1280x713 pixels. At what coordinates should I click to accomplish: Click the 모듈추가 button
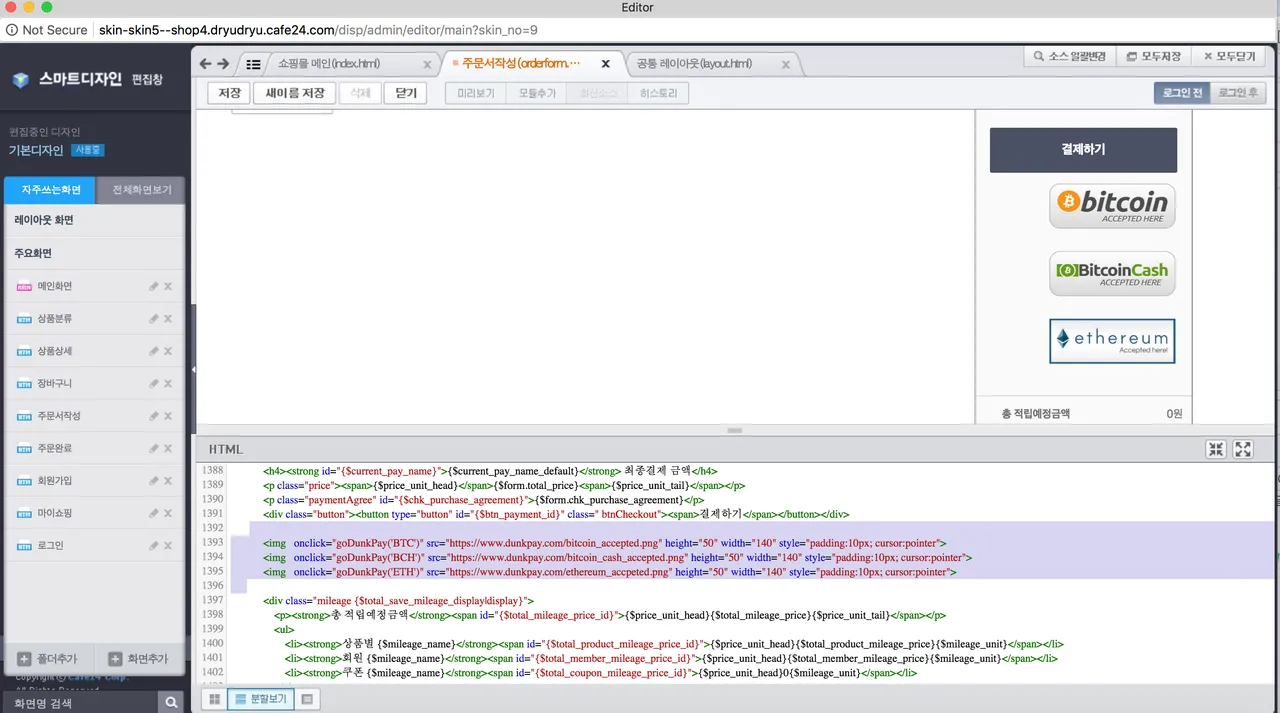point(536,93)
